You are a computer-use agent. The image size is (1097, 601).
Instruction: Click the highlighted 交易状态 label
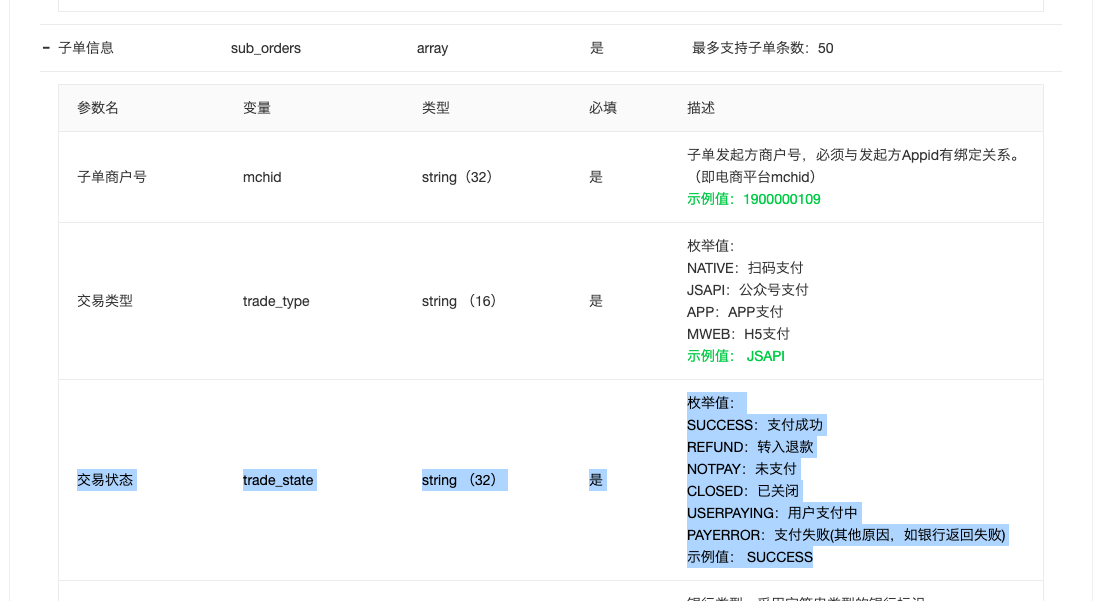tap(105, 480)
